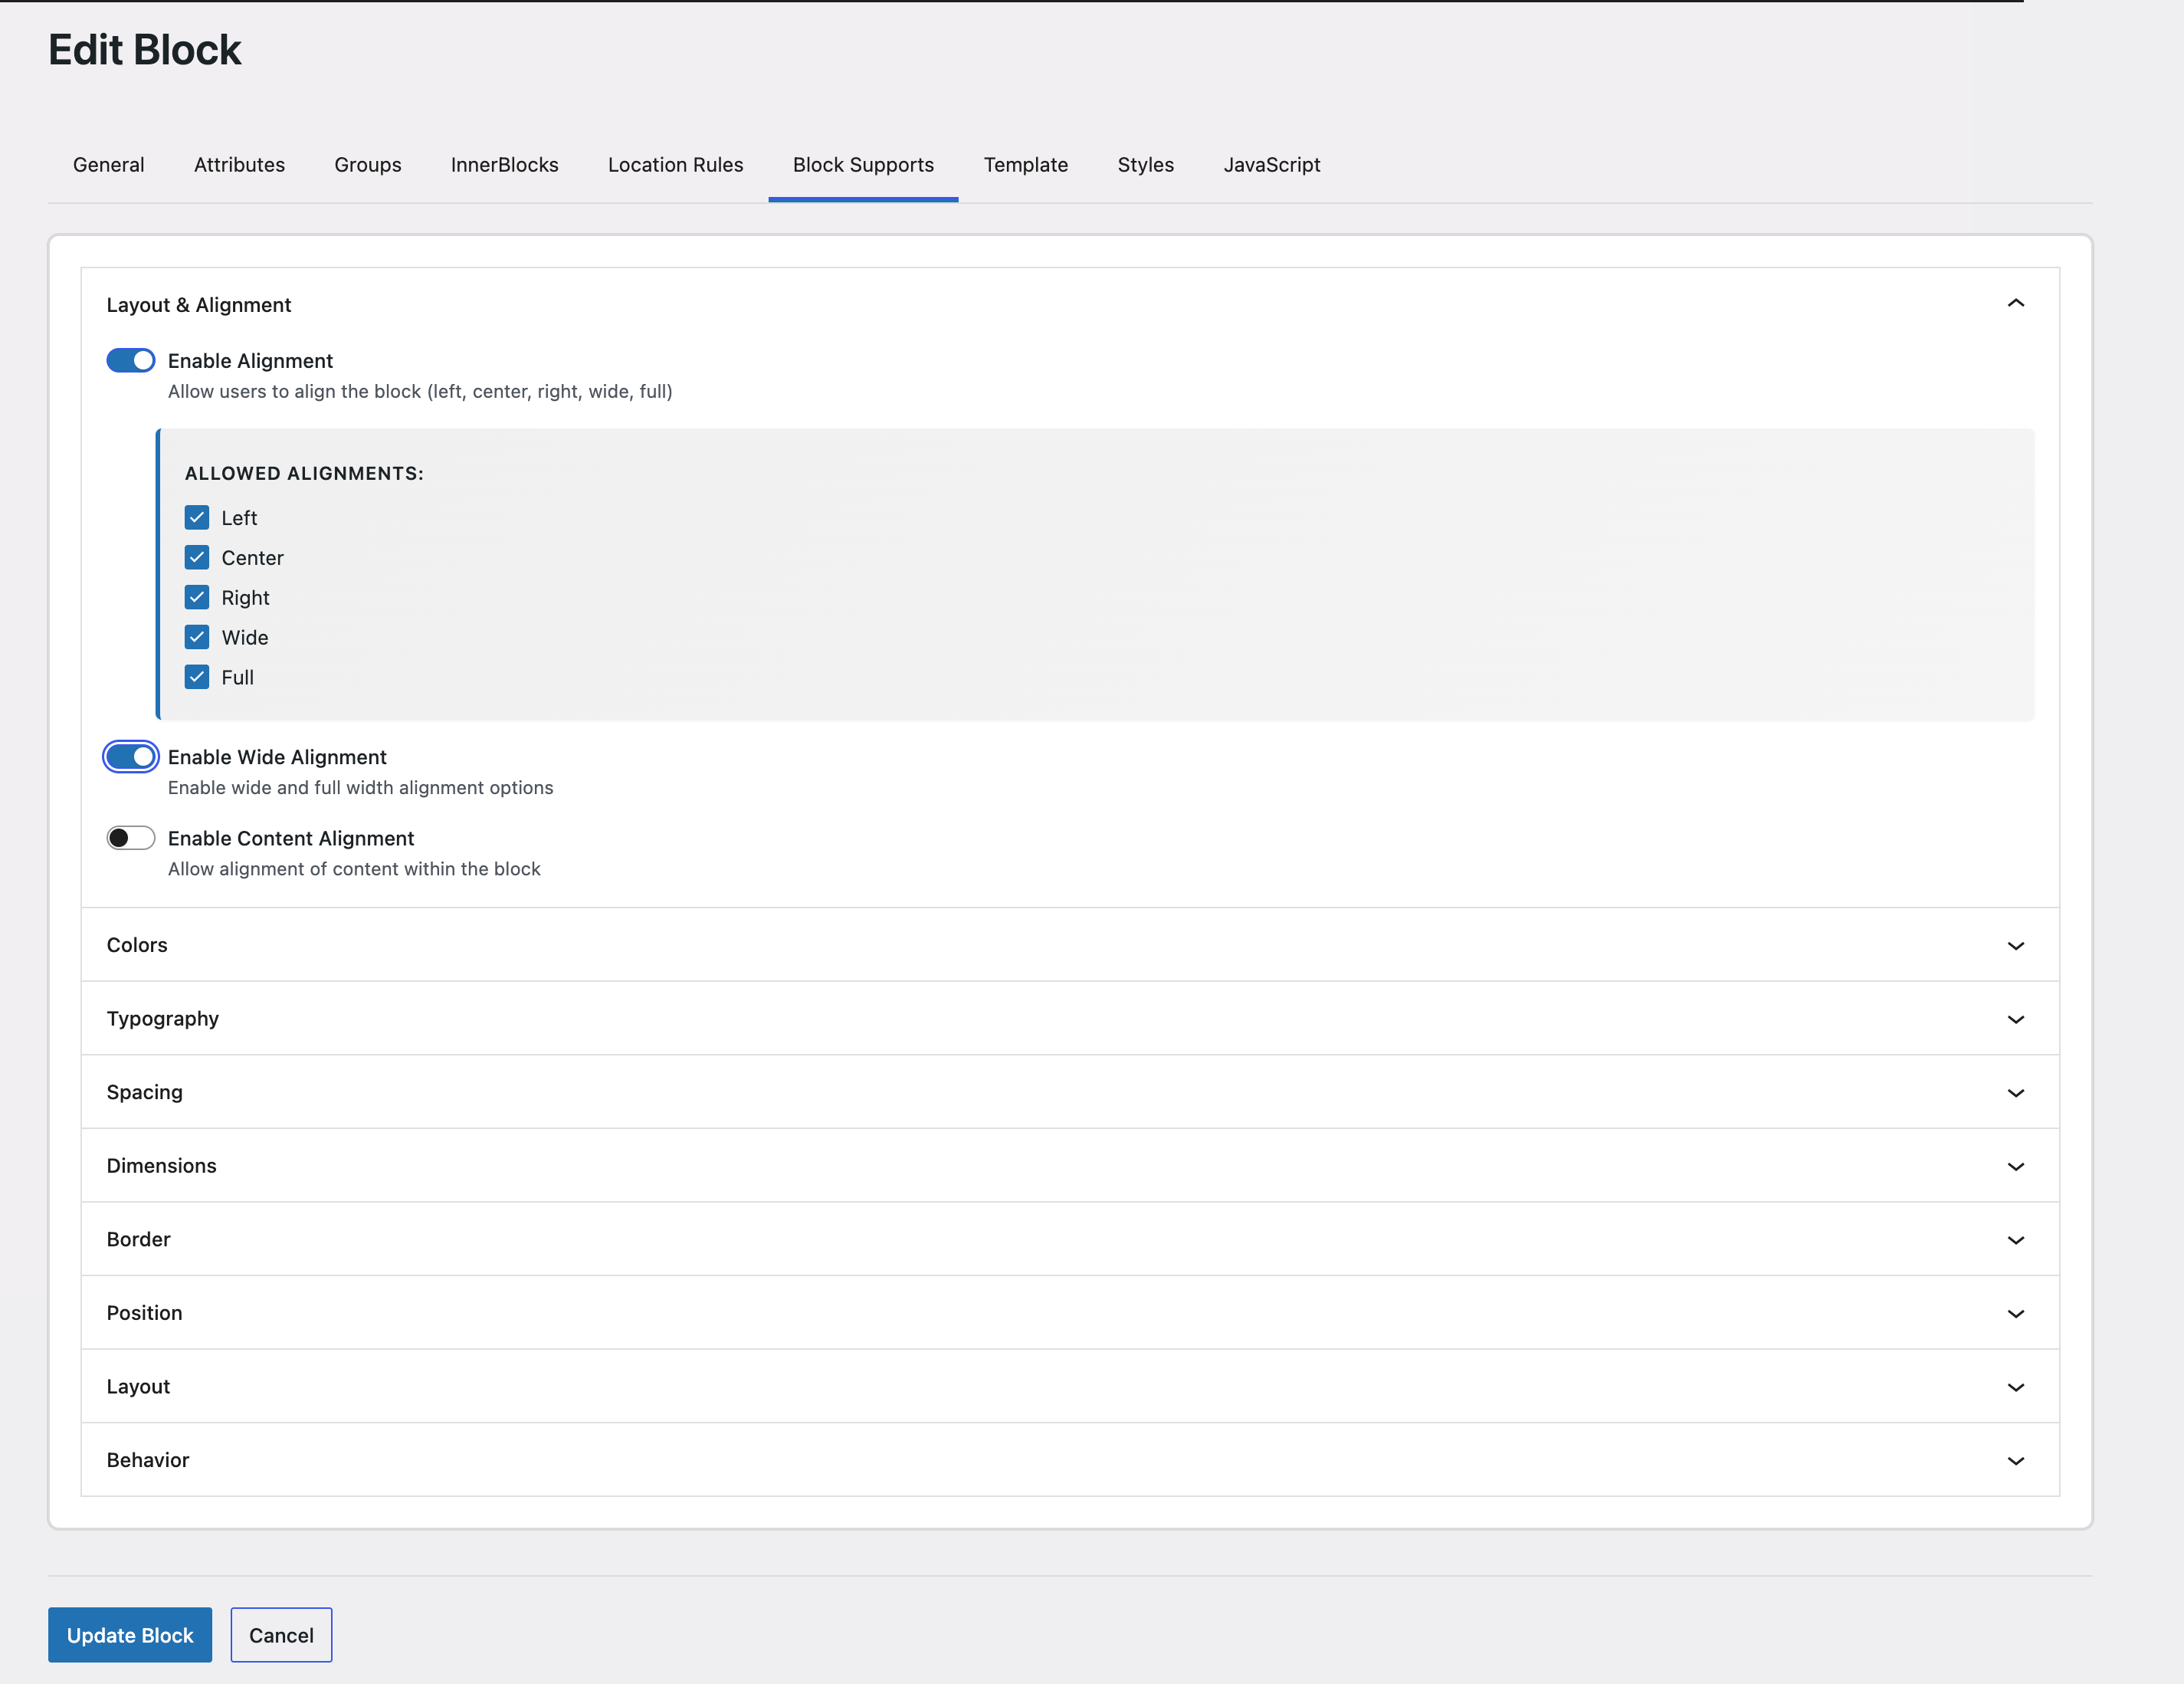
Task: Click the Enable Content Alignment label
Action: click(x=291, y=838)
